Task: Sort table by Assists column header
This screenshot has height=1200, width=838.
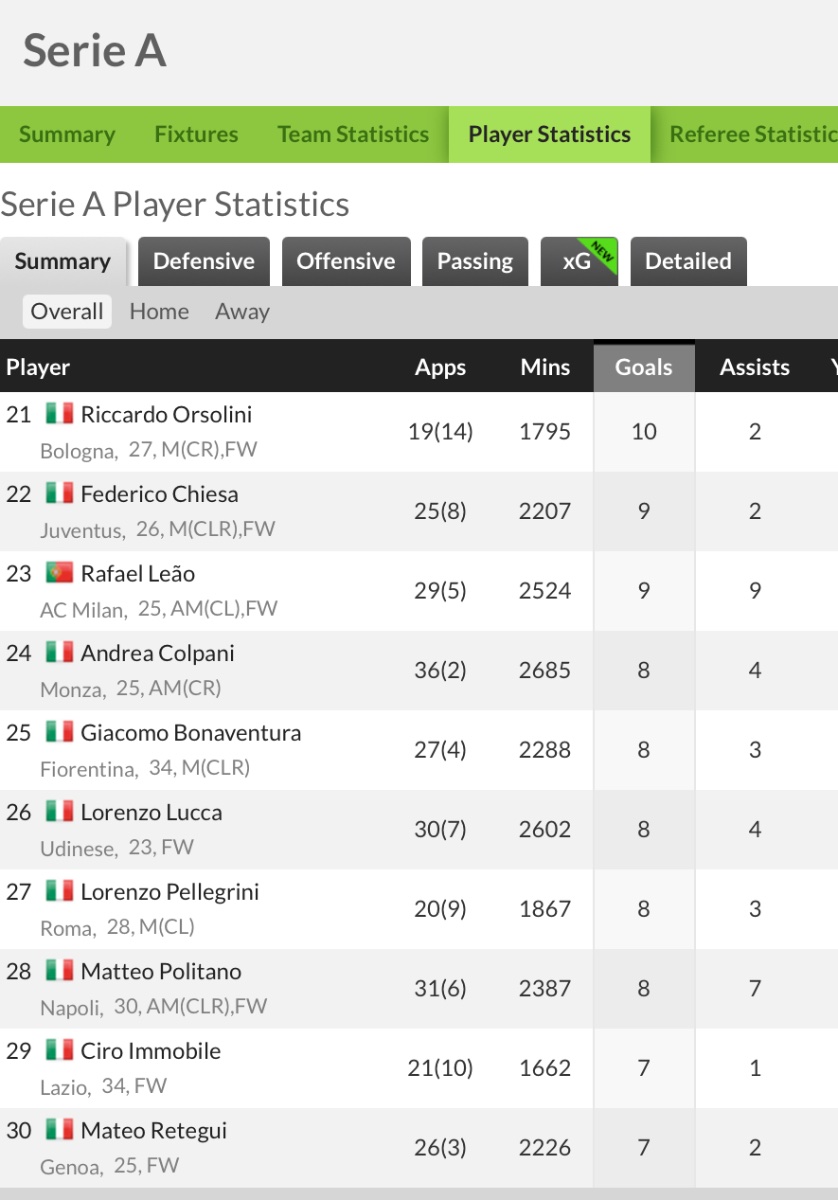Action: (755, 367)
